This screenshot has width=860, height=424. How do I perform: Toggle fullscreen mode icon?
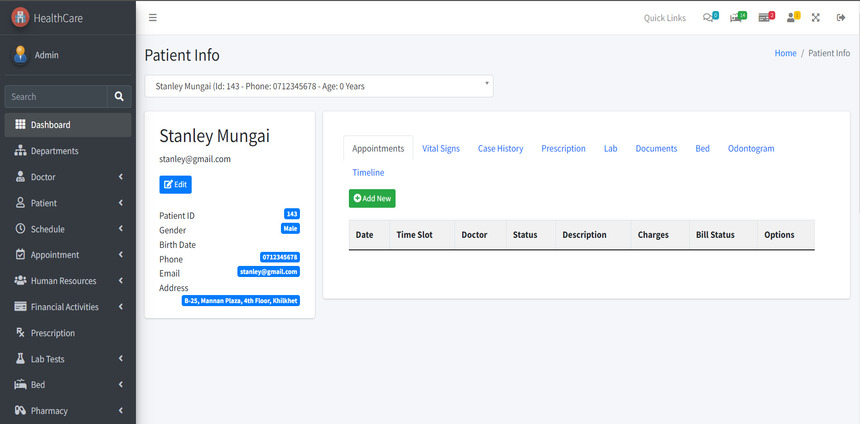[x=816, y=18]
